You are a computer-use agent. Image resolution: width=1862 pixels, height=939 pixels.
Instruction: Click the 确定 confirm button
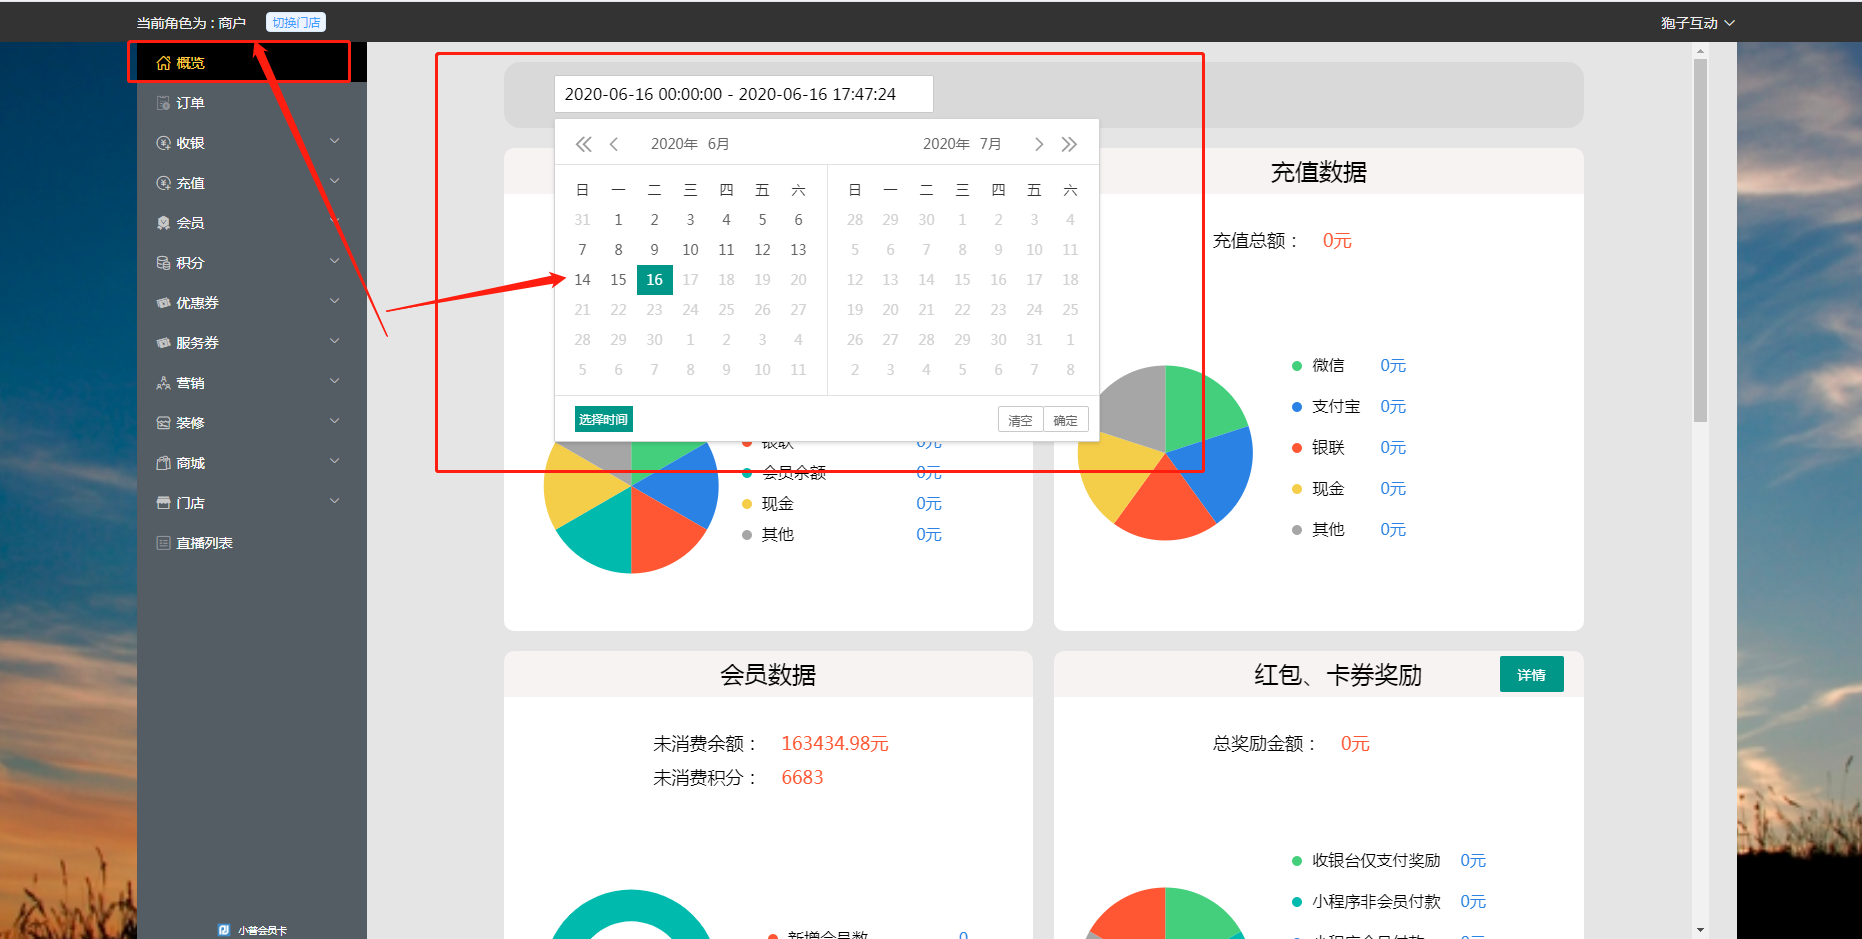click(x=1066, y=420)
